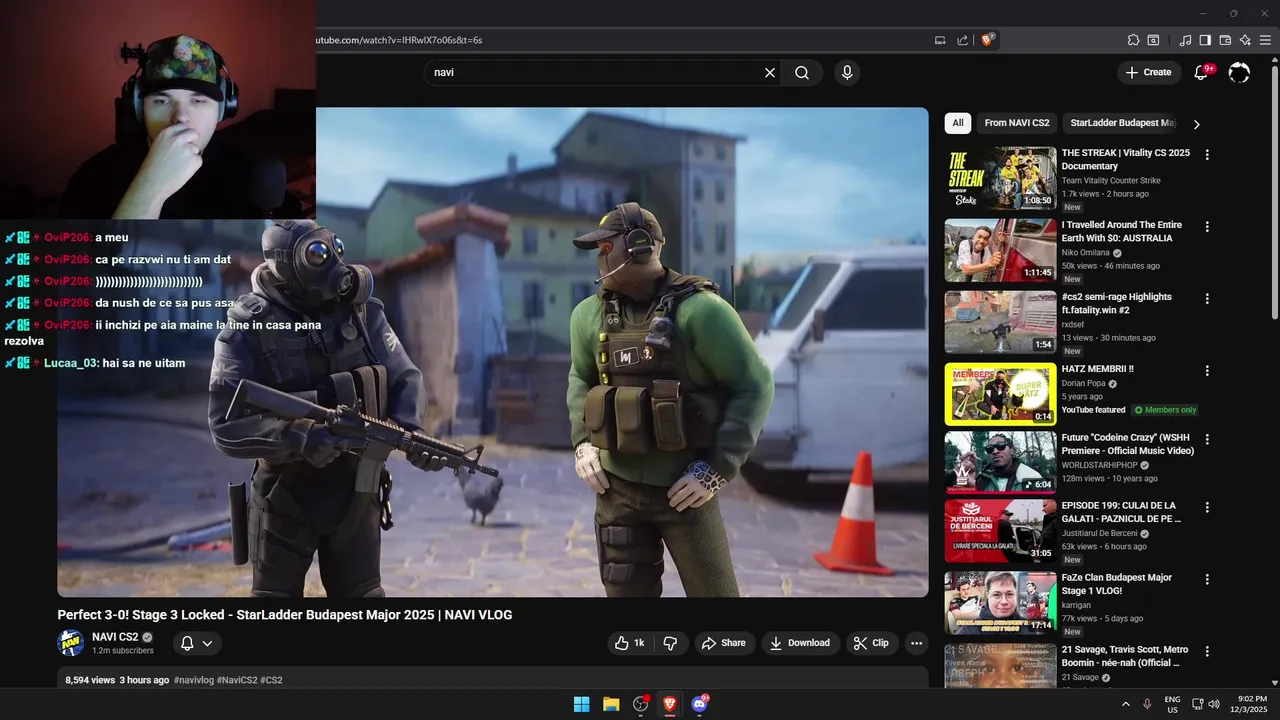Open the clock showing 9:02 PM
This screenshot has width=1280, height=720.
(x=1251, y=704)
